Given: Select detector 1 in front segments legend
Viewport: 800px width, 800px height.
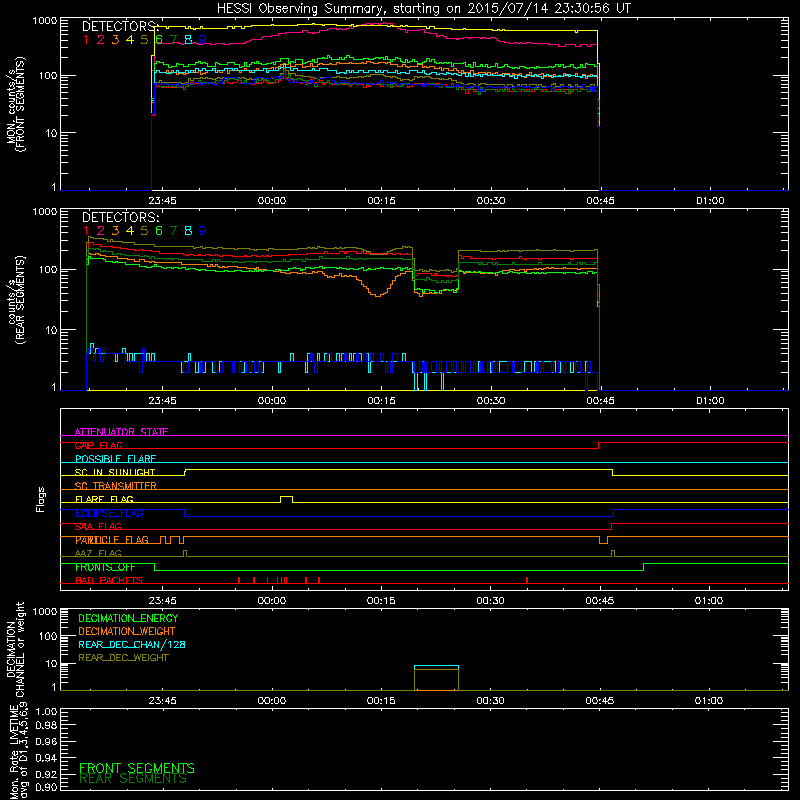Looking at the screenshot, I should click(86, 40).
